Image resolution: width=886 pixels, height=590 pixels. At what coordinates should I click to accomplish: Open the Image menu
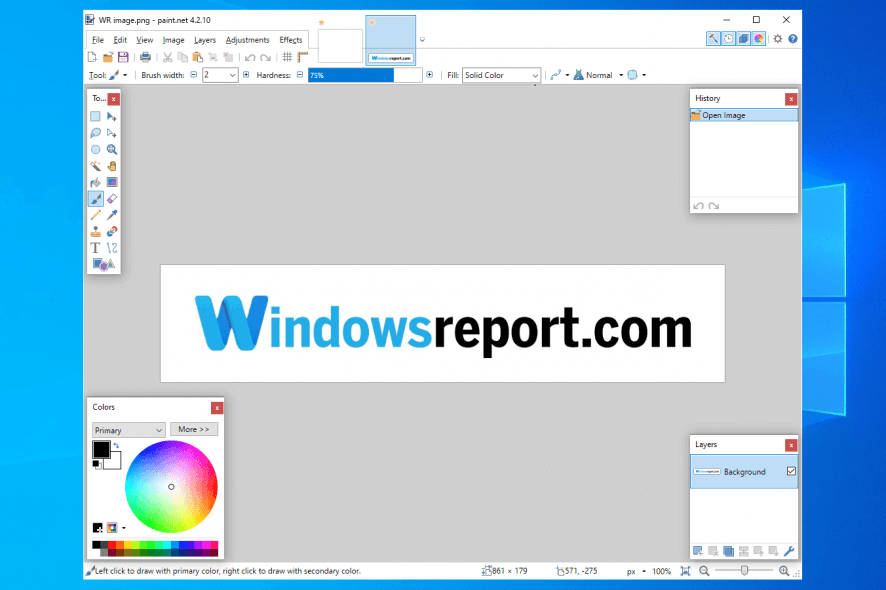(173, 40)
